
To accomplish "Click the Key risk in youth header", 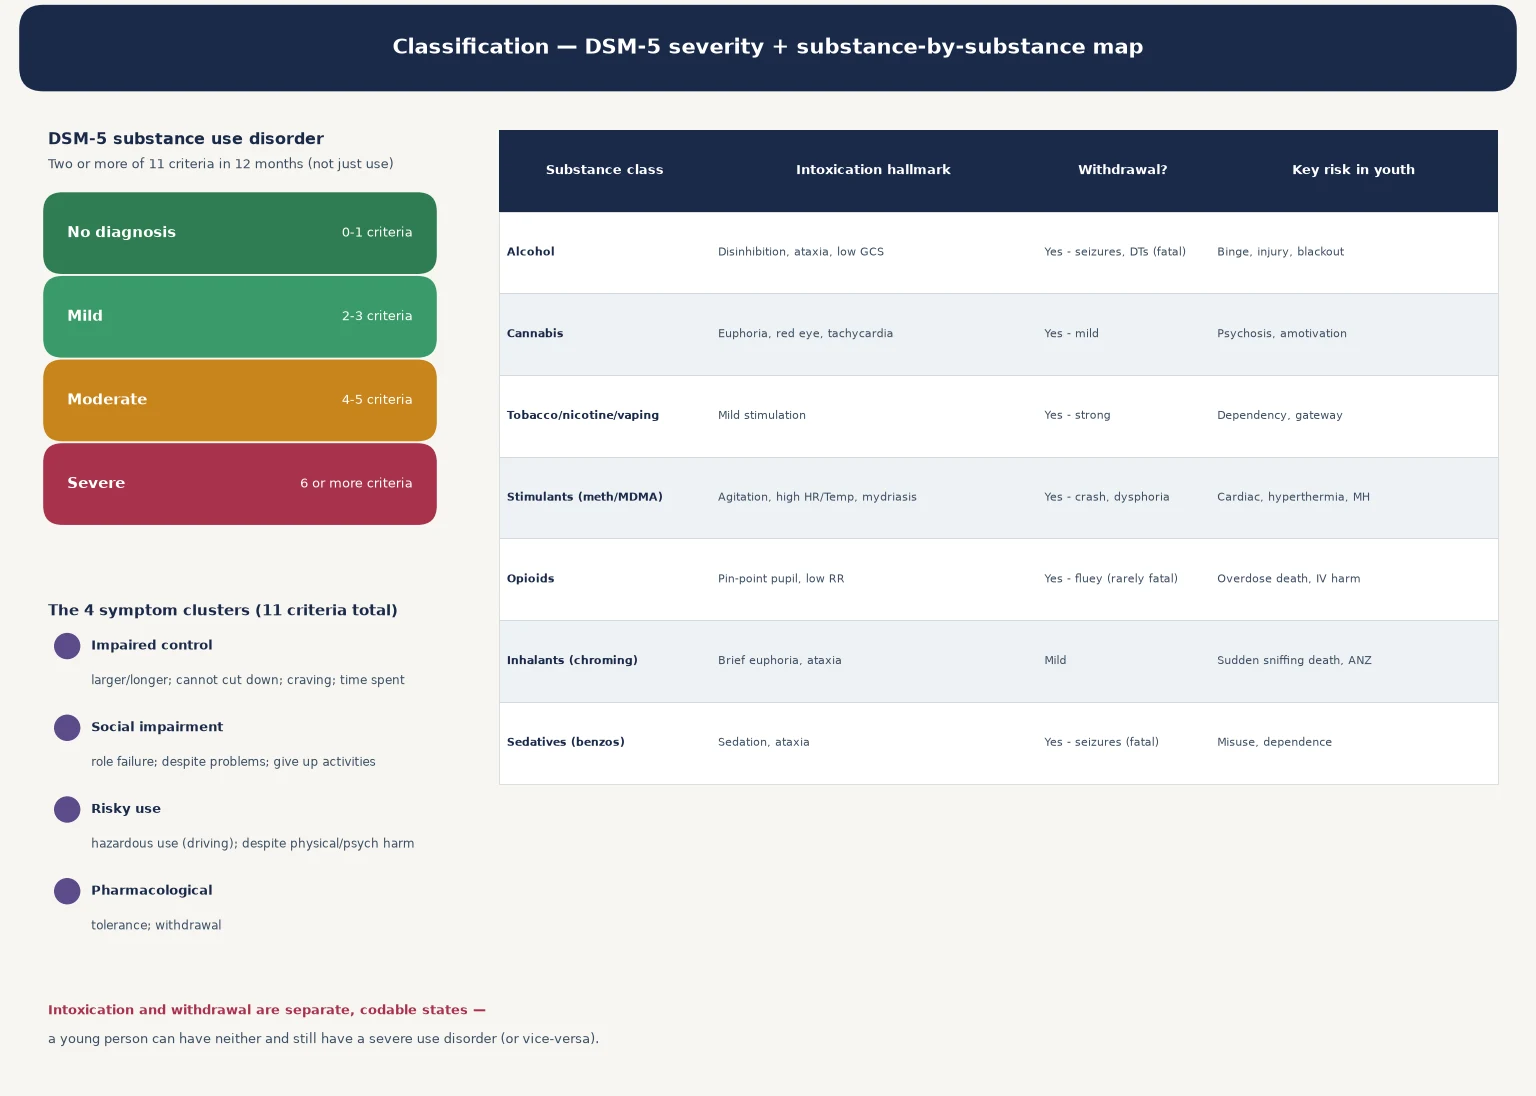I will click(1353, 170).
